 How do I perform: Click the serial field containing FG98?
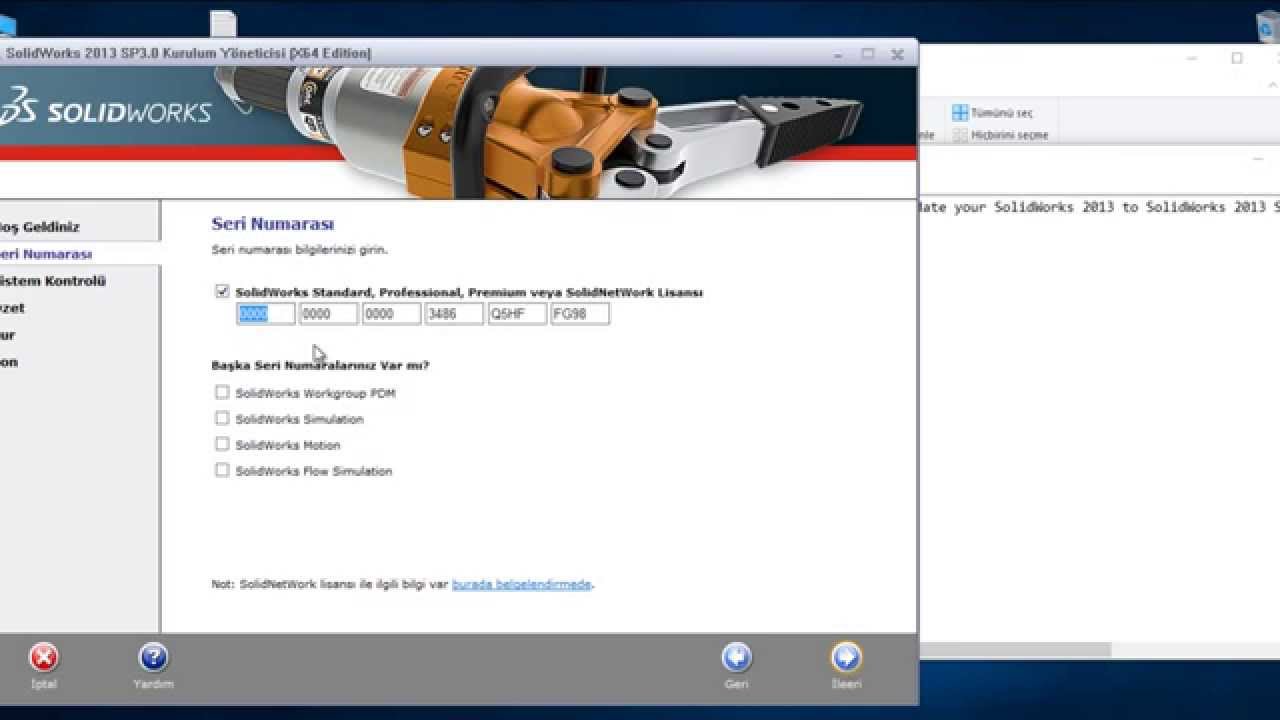[580, 314]
